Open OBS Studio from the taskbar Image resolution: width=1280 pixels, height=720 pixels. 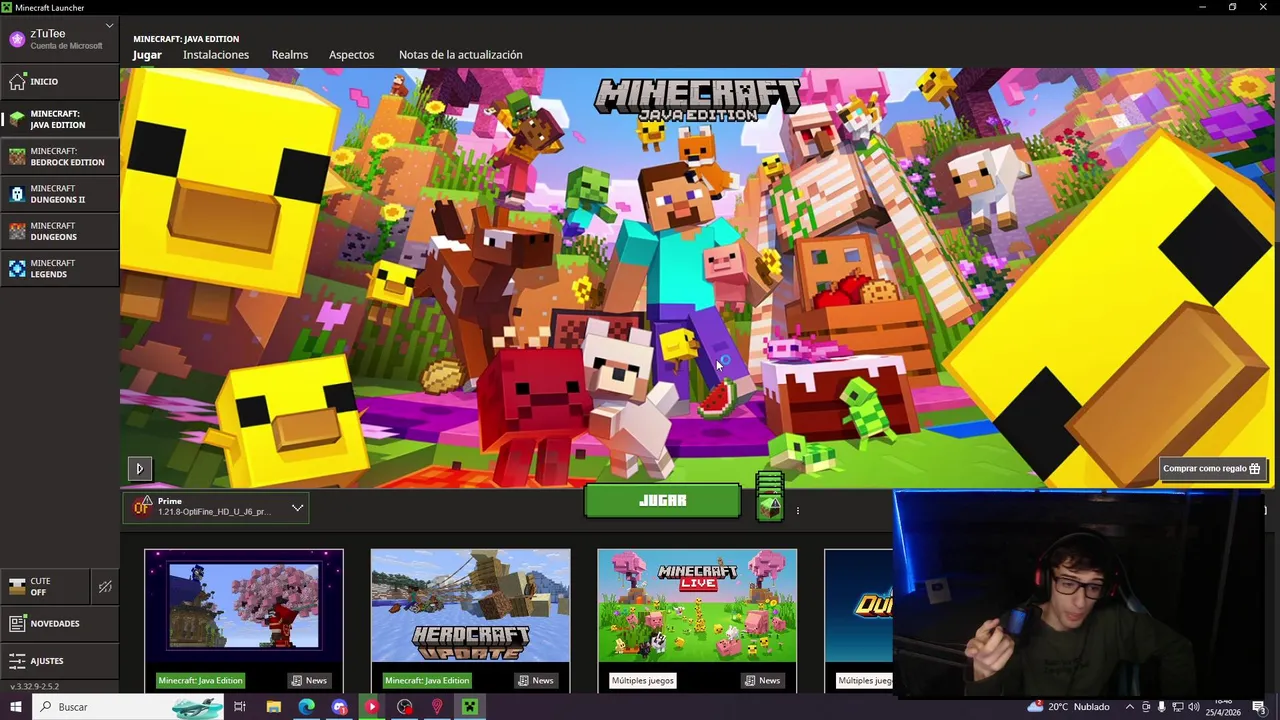[x=404, y=707]
